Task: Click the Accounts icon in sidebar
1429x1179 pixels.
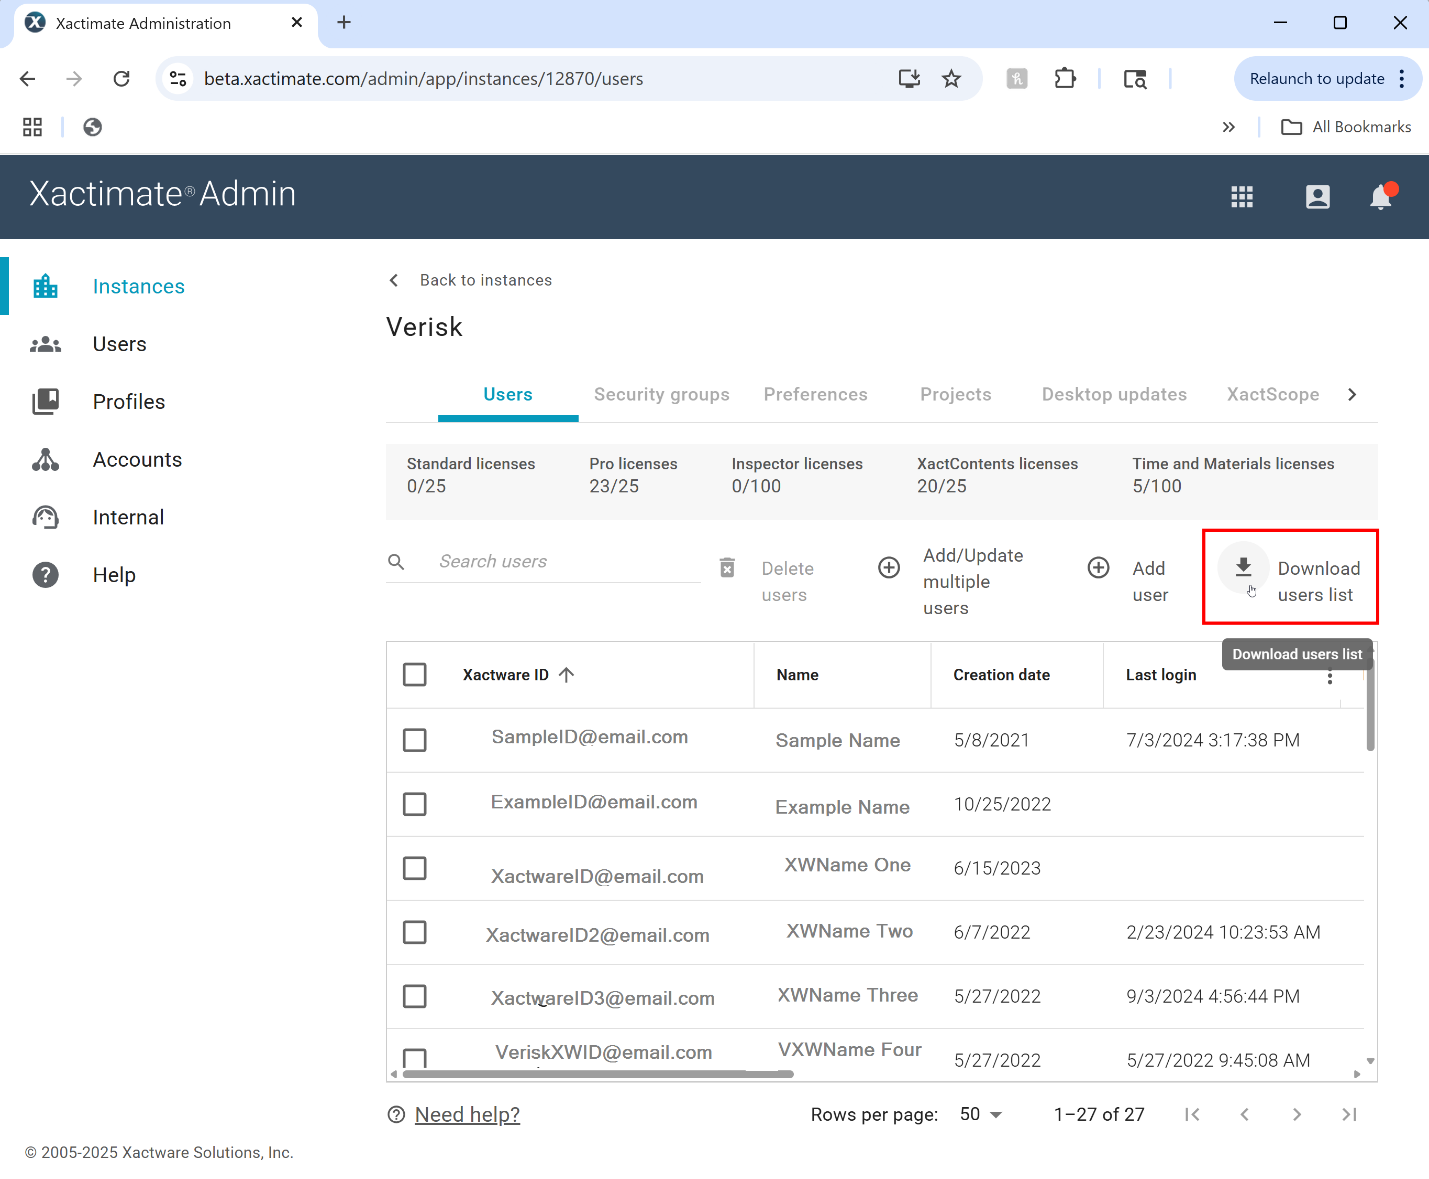Action: 46,460
